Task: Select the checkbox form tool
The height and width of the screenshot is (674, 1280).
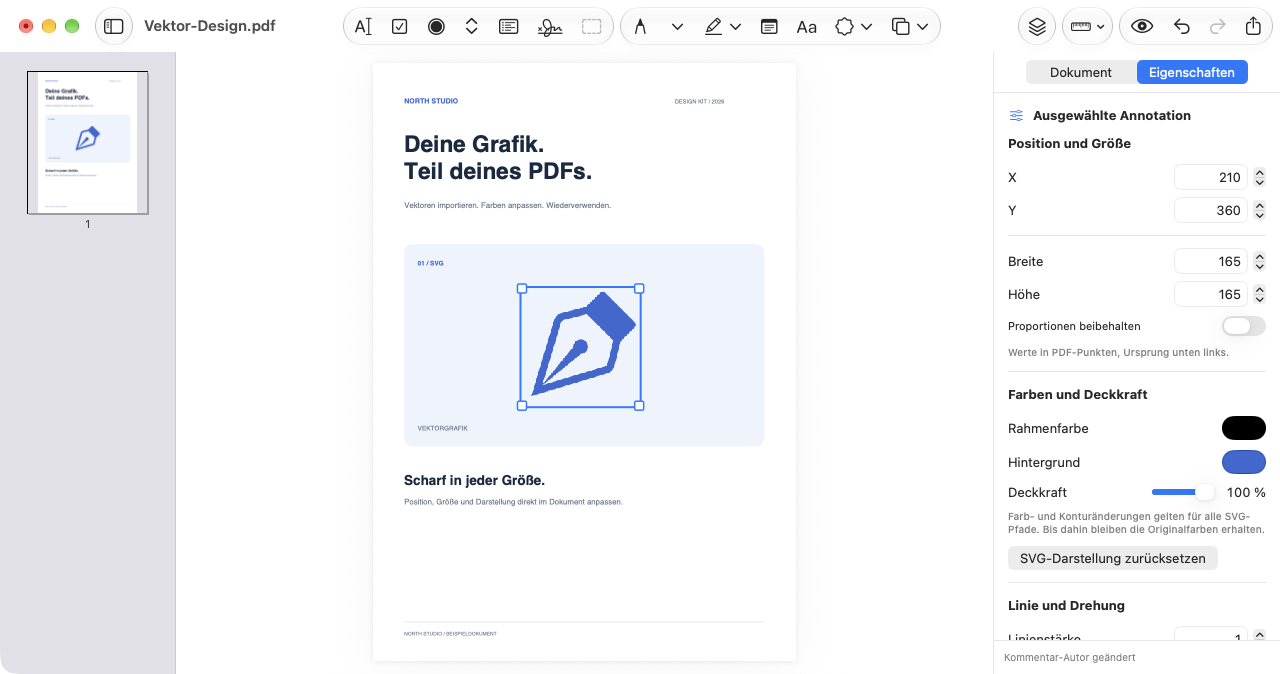Action: point(400,27)
